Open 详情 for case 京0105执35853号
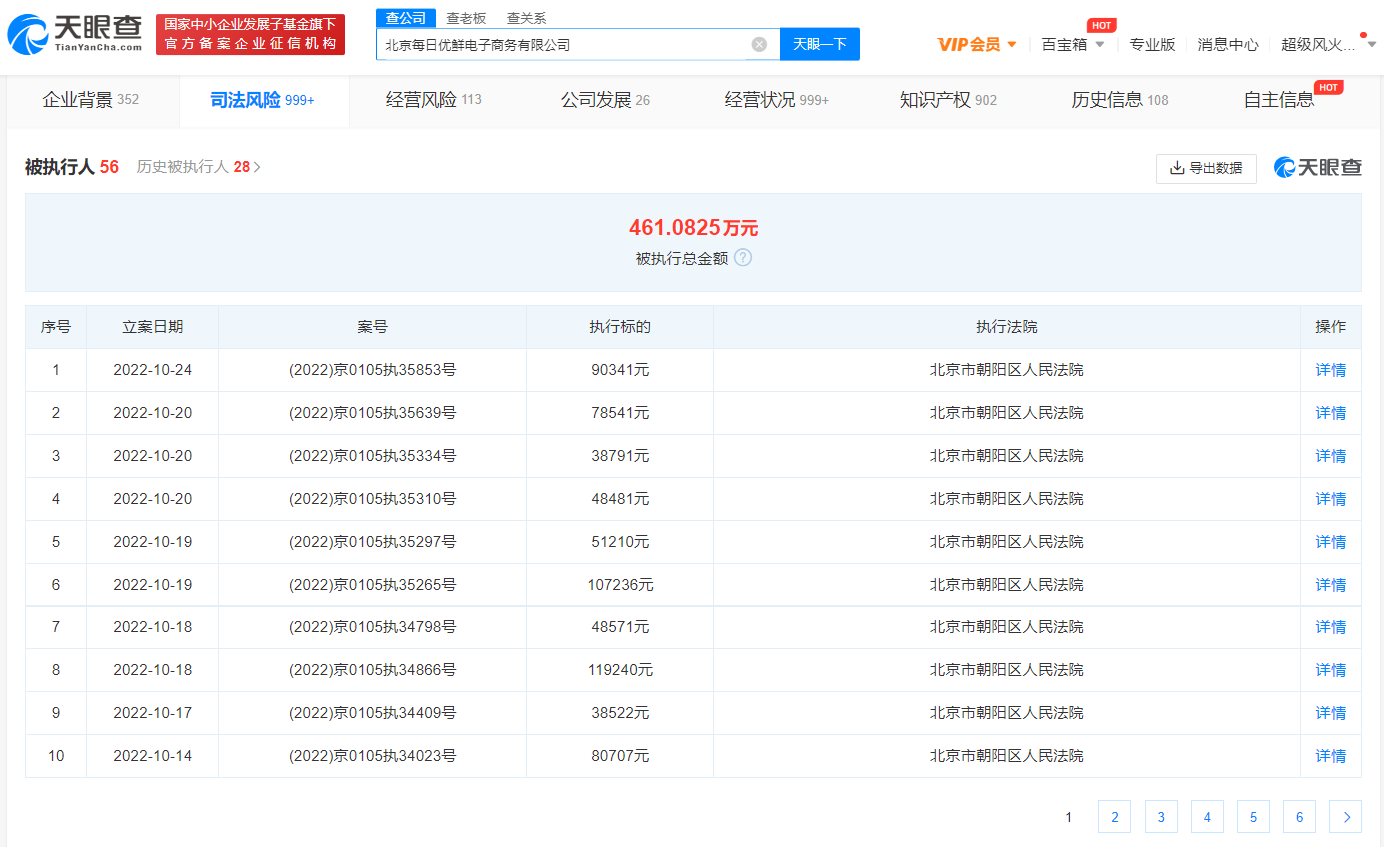This screenshot has width=1384, height=847. coord(1331,370)
